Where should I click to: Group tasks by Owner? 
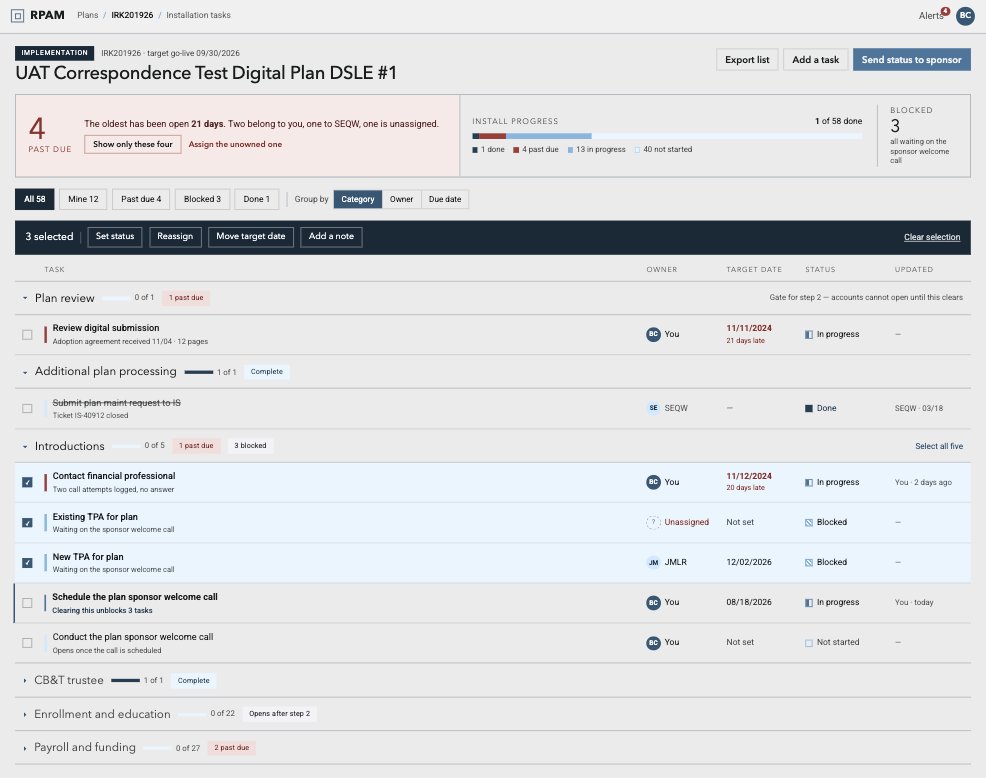401,199
